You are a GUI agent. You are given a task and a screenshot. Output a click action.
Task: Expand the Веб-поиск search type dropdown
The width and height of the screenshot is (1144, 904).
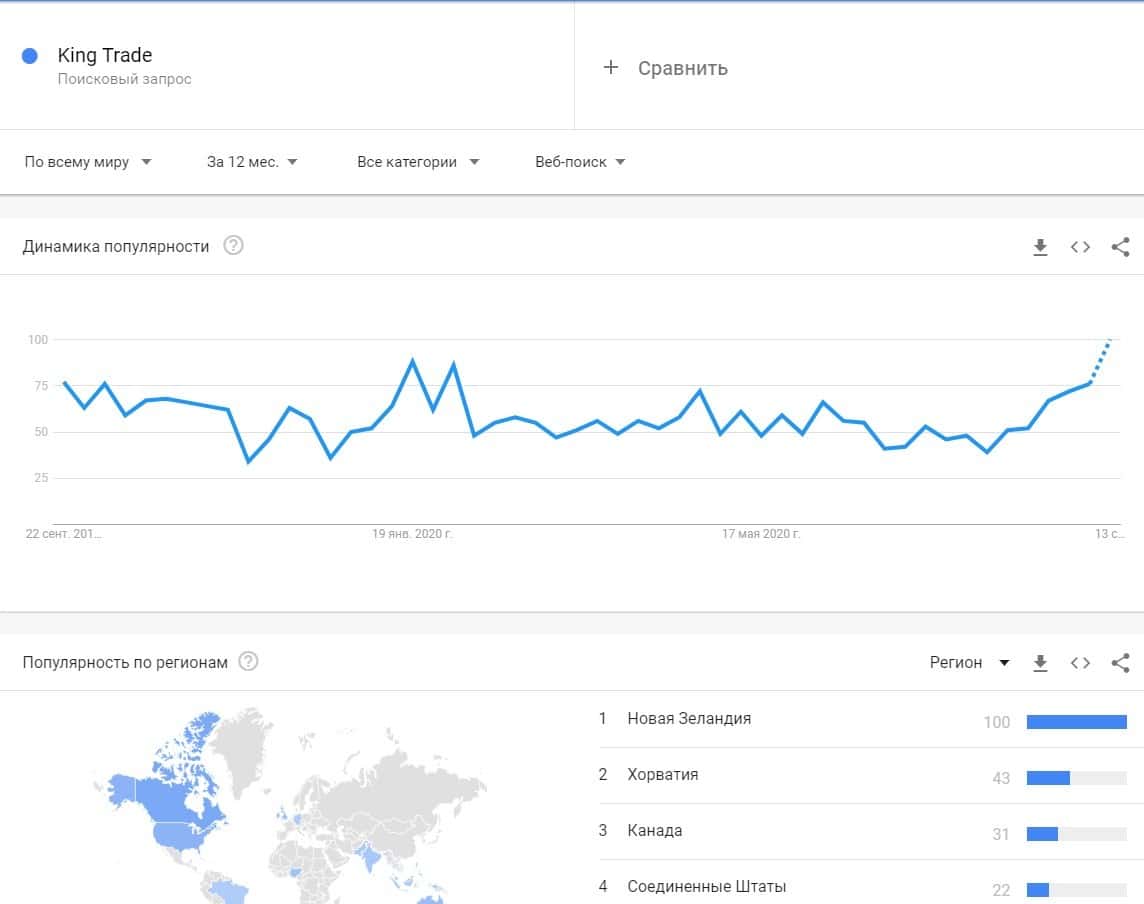[x=580, y=162]
